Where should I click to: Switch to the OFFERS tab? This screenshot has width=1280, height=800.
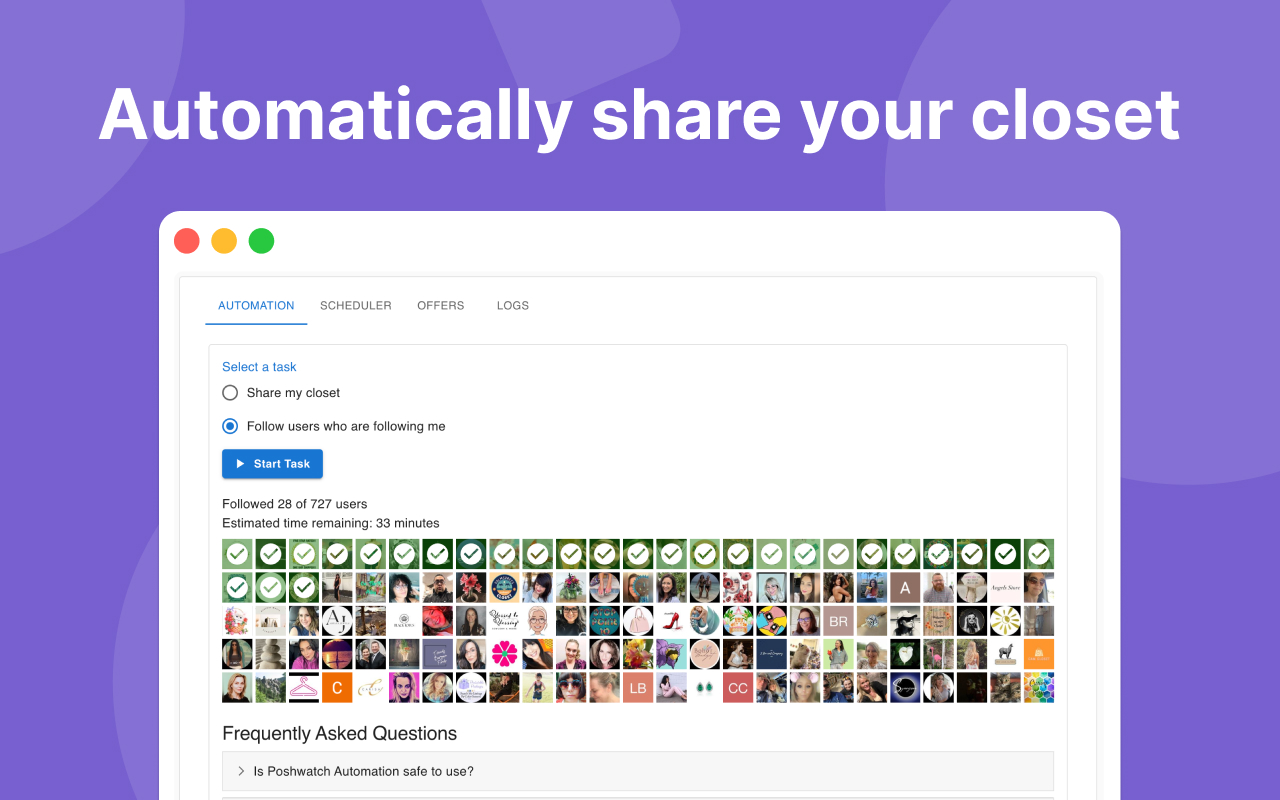(440, 305)
